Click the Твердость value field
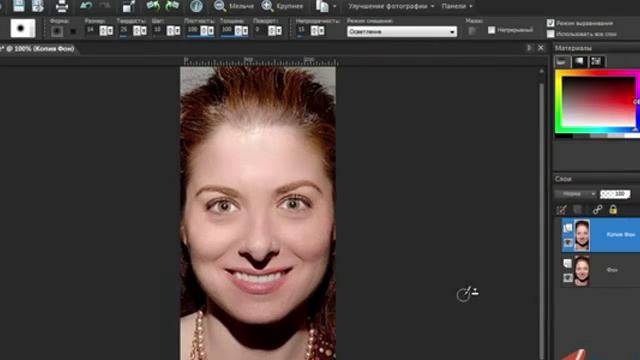The width and height of the screenshot is (640, 360). tap(124, 30)
